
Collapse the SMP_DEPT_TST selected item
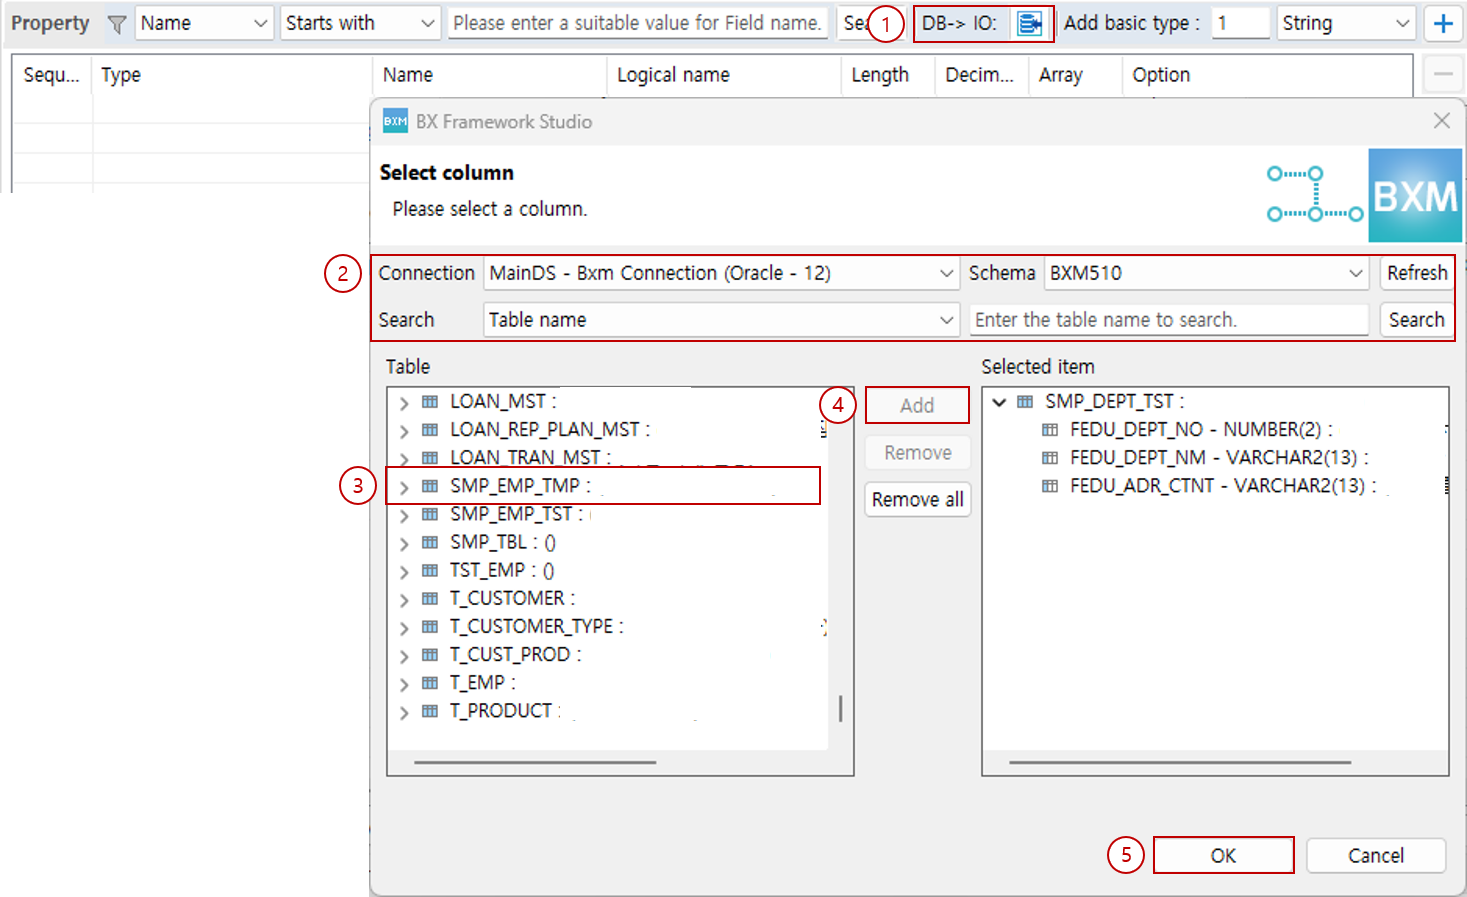pos(999,401)
